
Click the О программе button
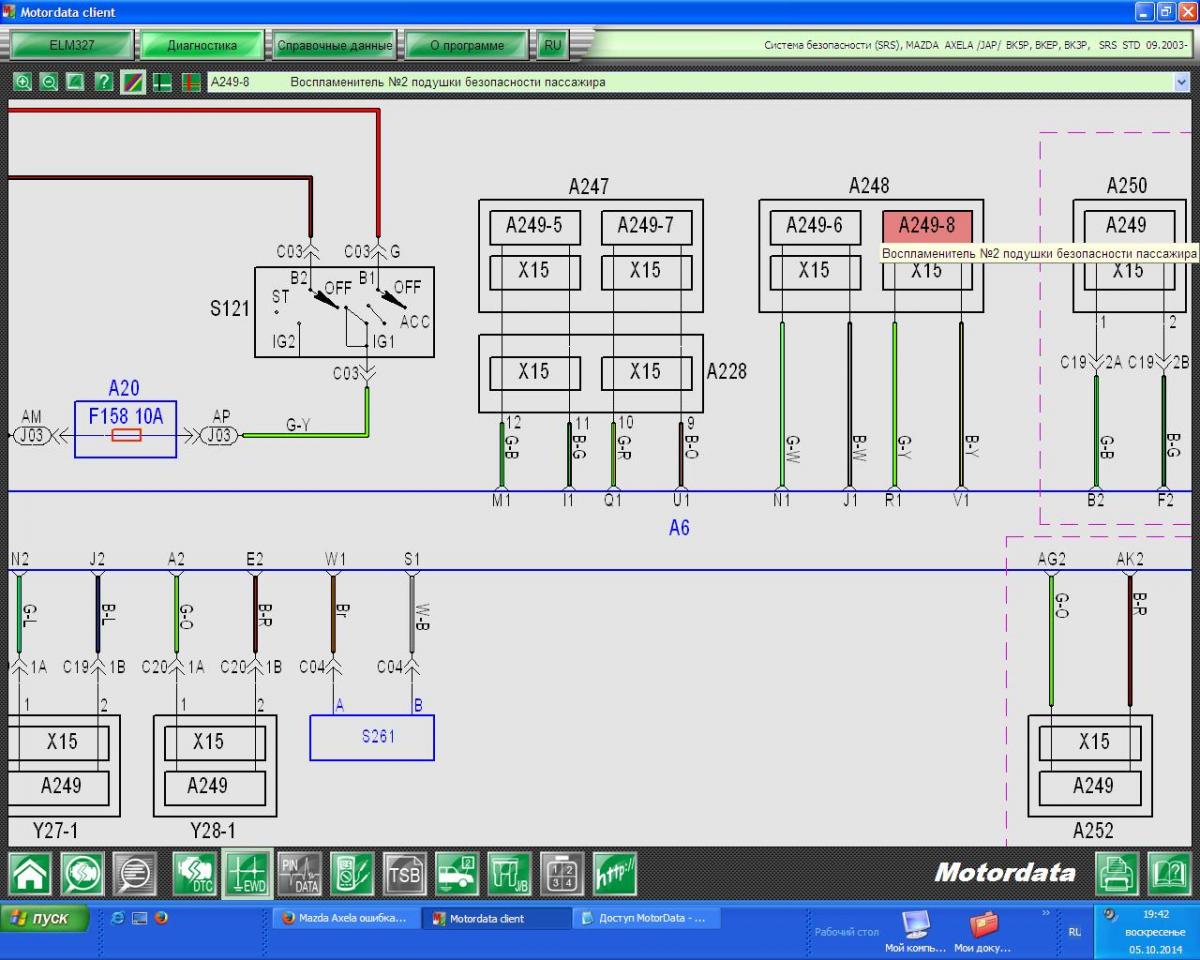pos(466,45)
